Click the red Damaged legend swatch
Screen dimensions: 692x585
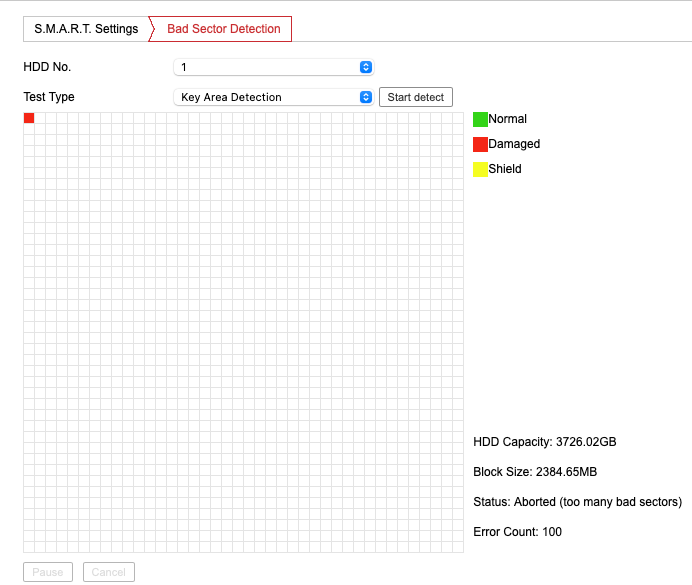tap(480, 144)
